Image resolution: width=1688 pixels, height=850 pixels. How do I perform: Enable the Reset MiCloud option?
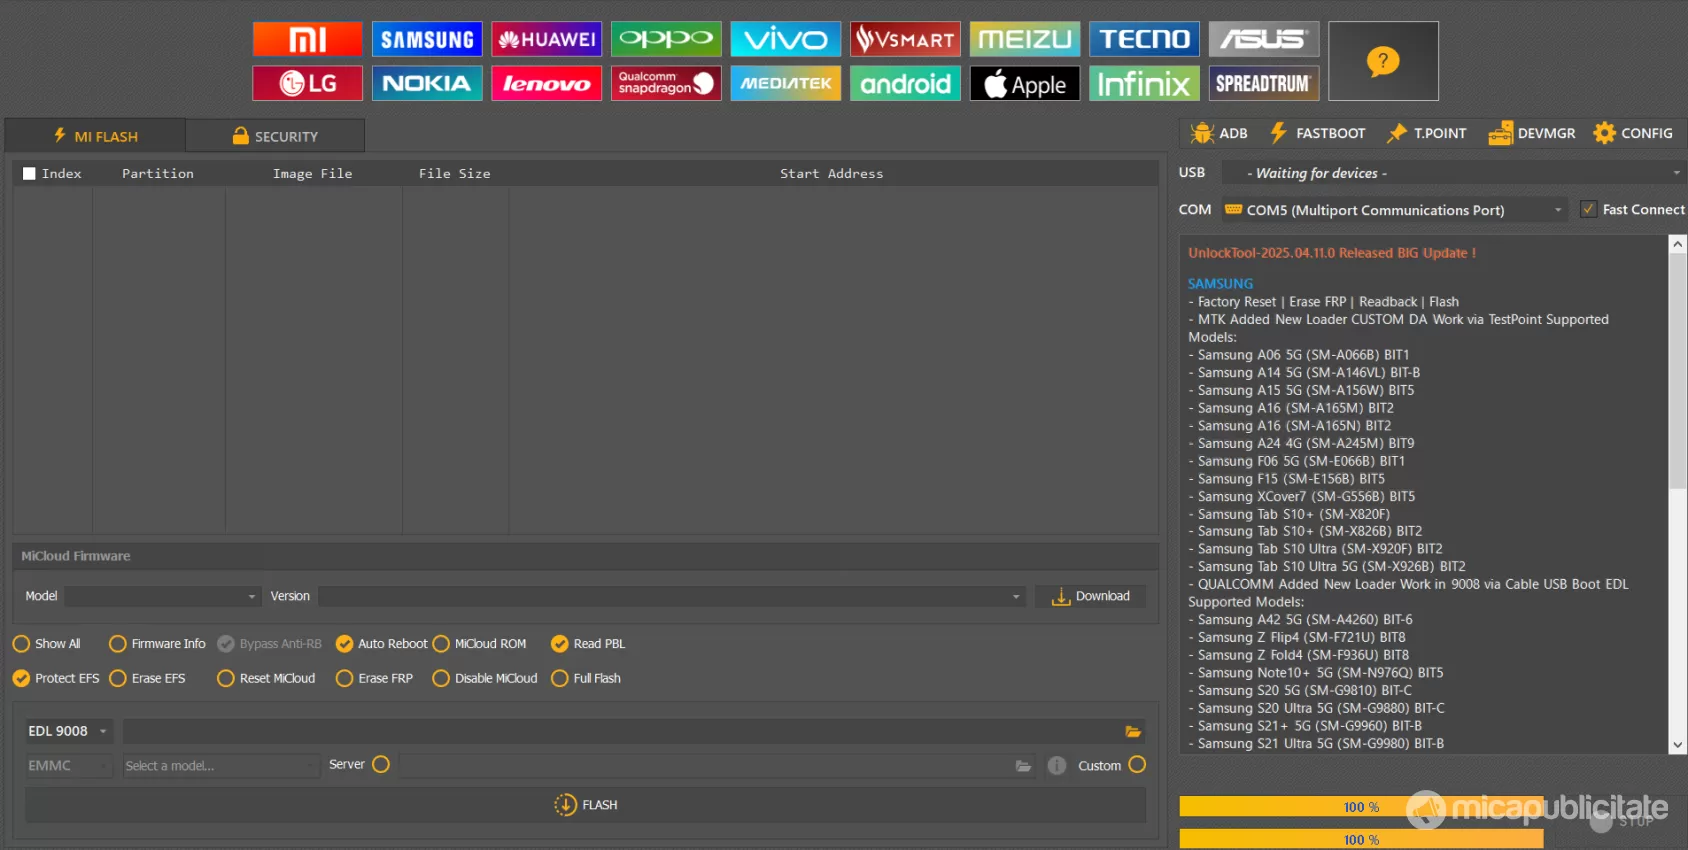click(226, 678)
